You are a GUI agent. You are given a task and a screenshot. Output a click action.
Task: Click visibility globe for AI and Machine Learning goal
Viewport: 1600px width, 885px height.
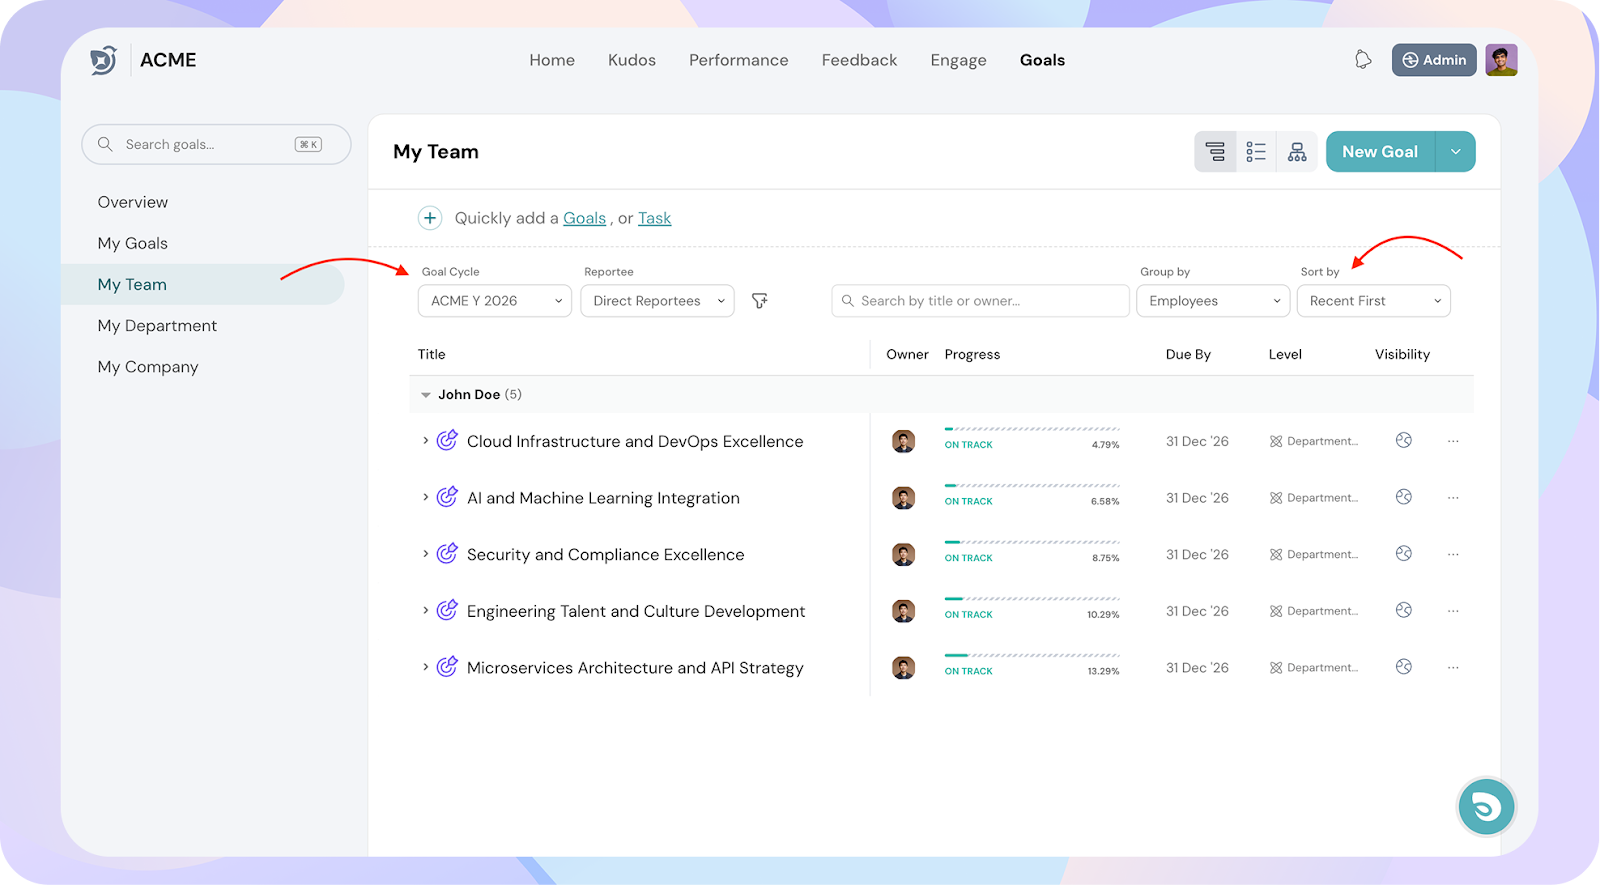point(1404,497)
